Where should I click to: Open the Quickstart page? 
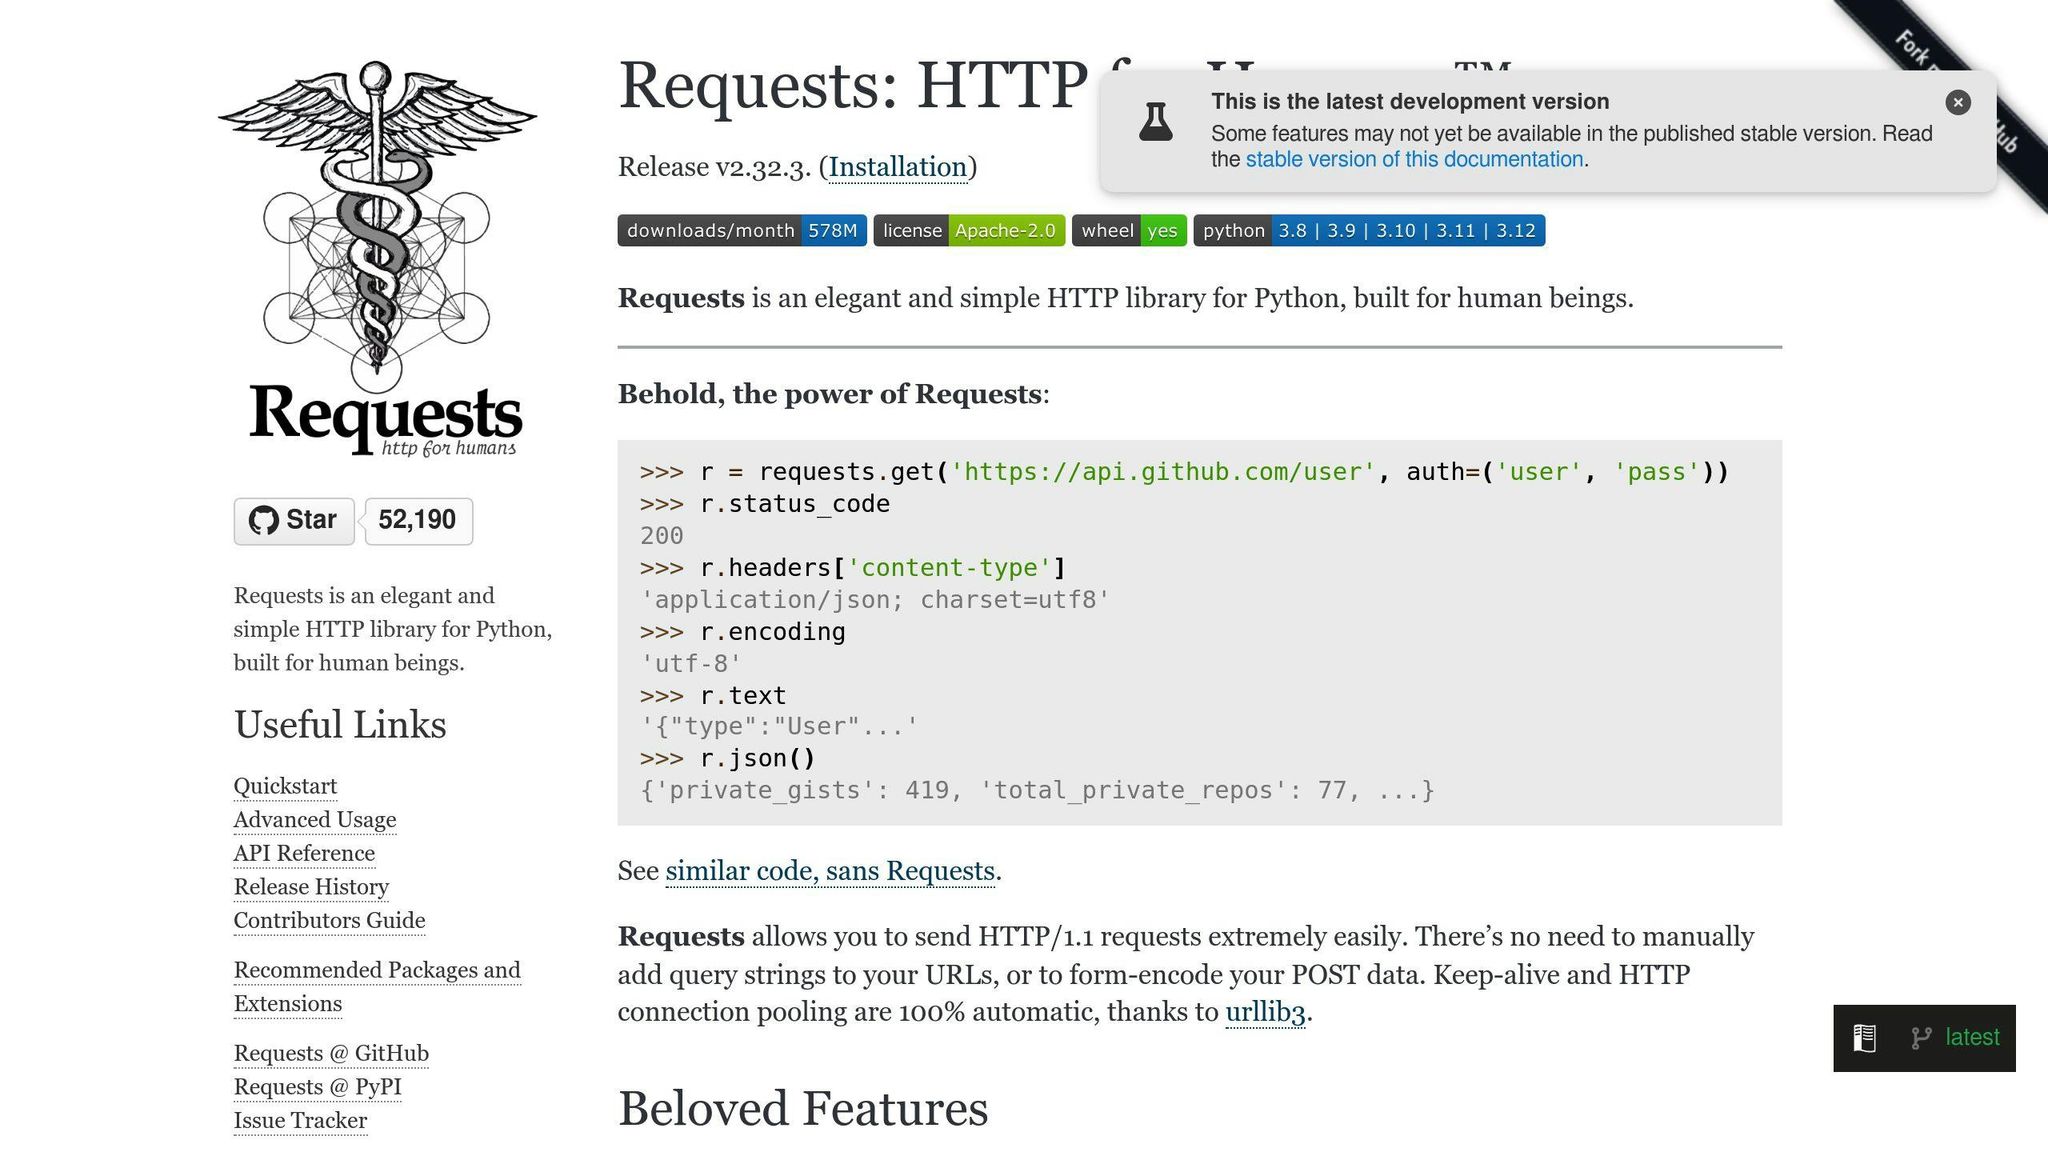[x=285, y=787]
